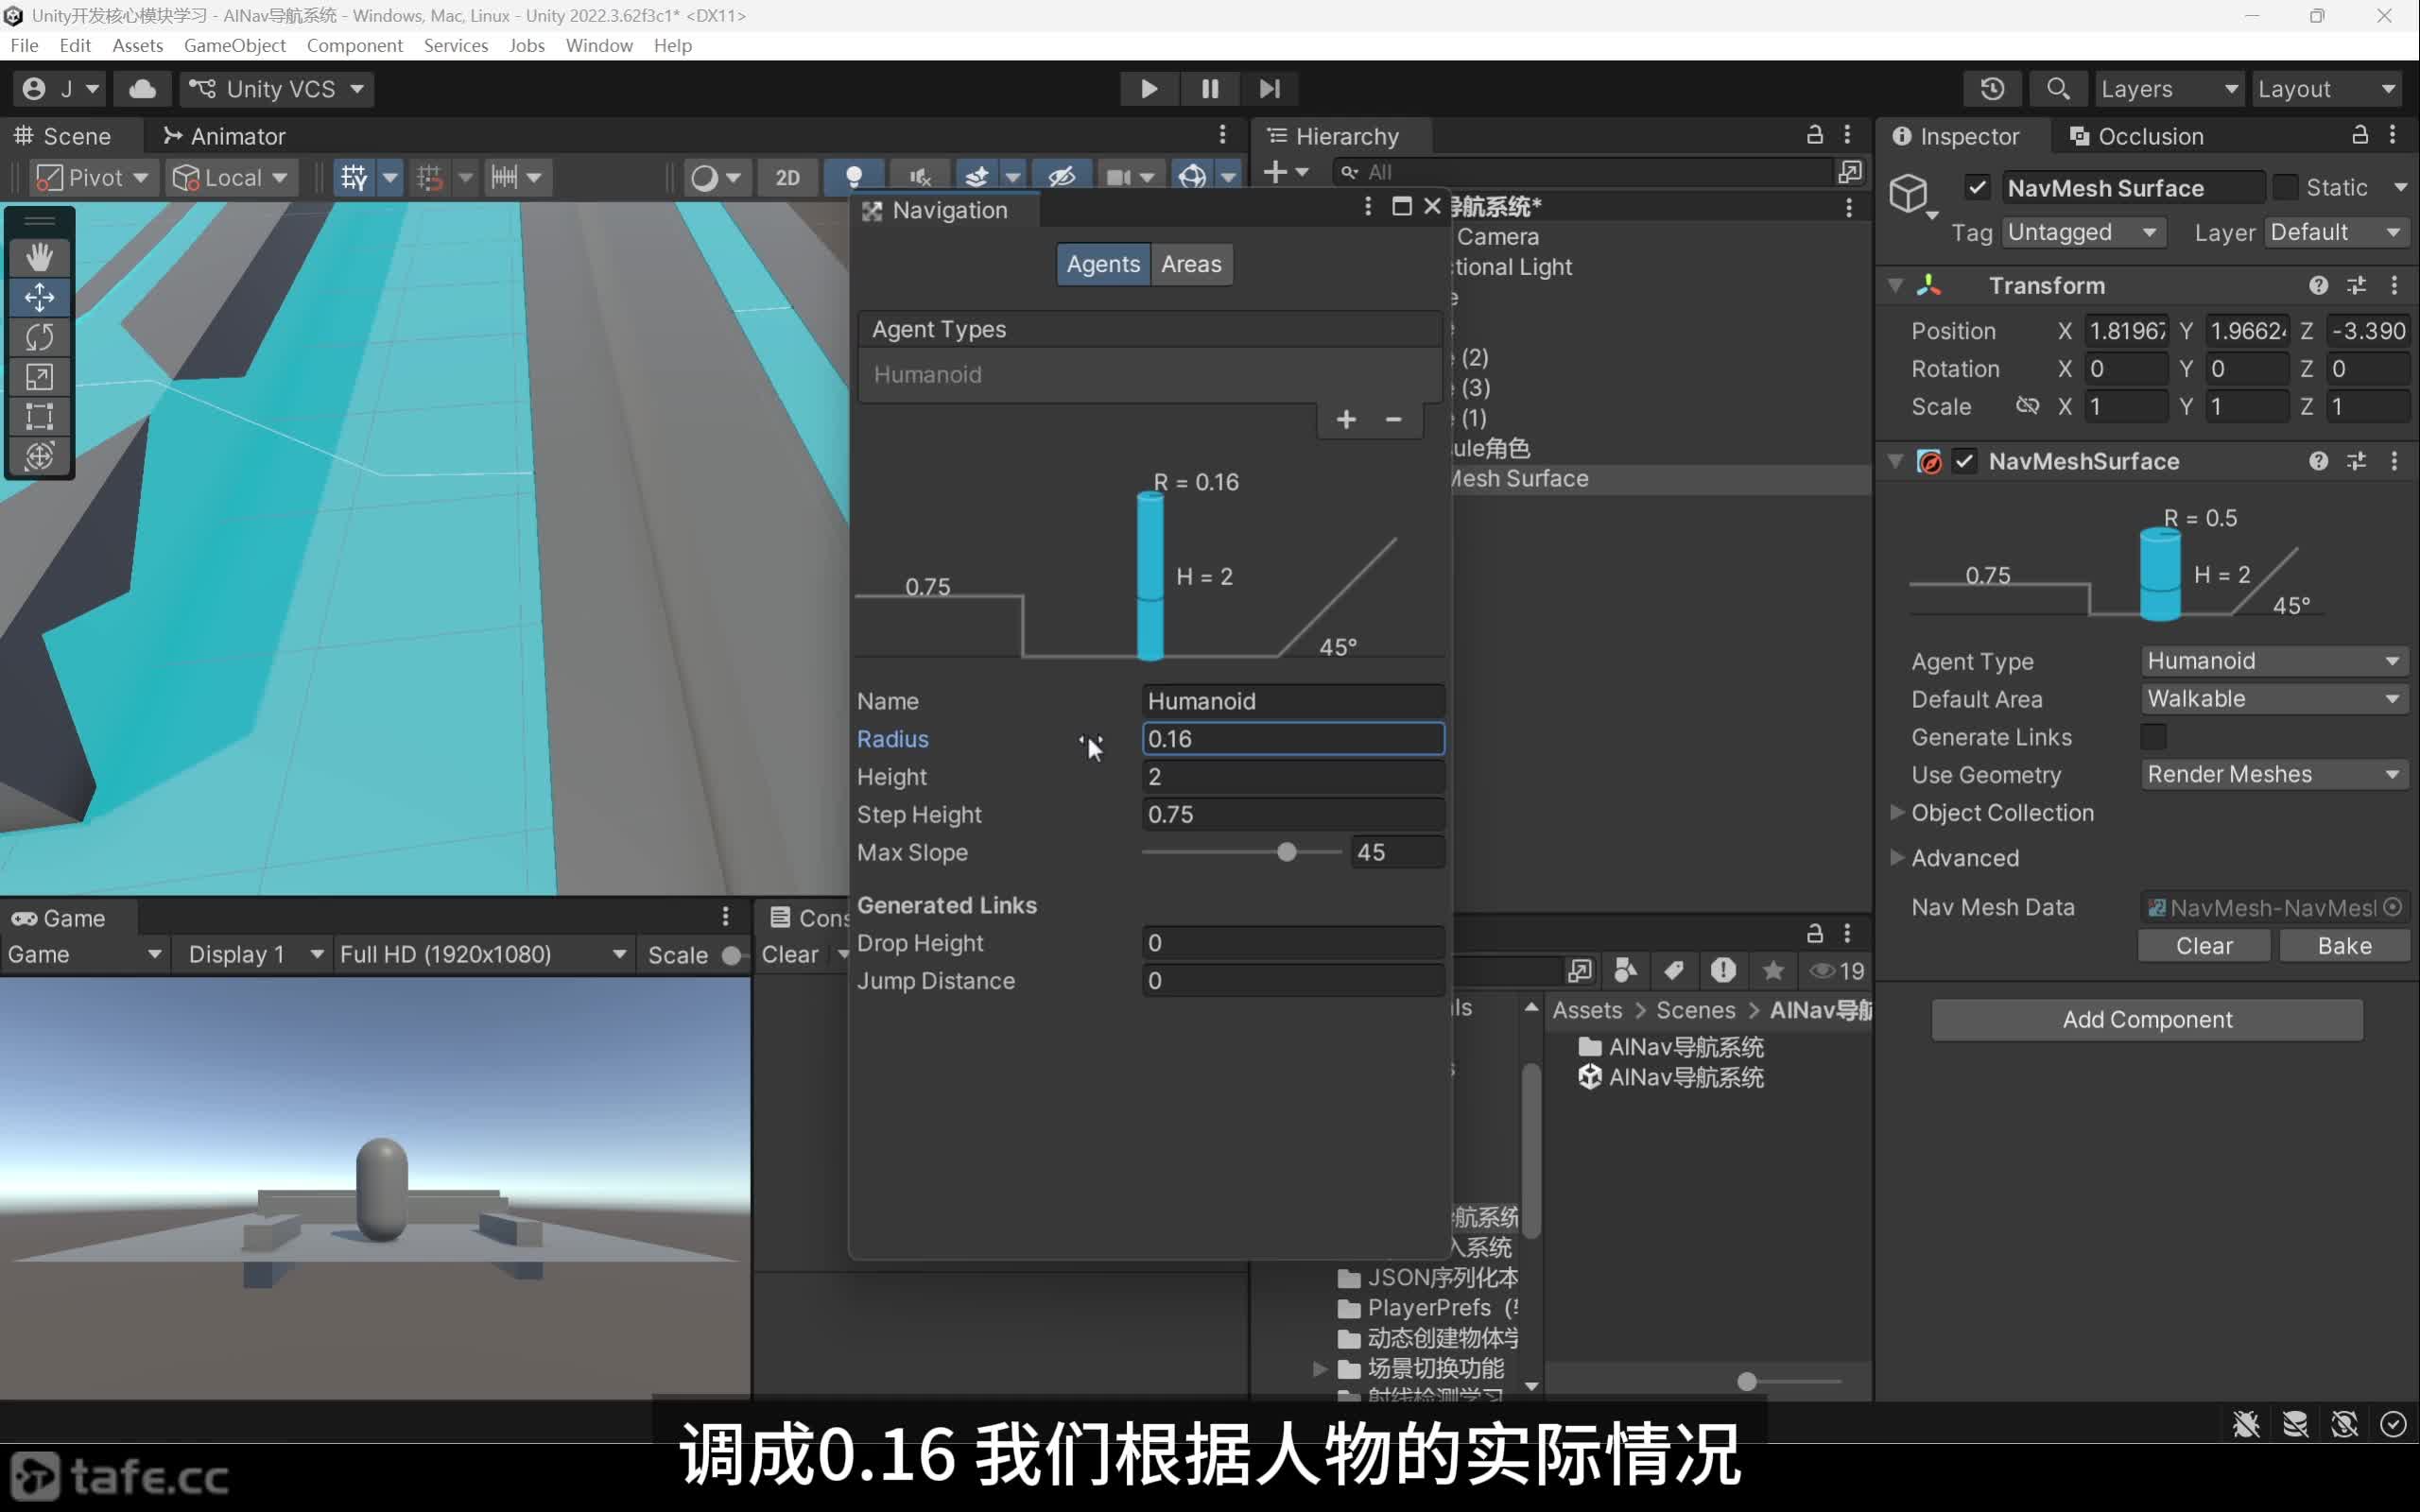Toggle the Inspector lock icon
This screenshot has width=2420, height=1512.
click(2359, 135)
